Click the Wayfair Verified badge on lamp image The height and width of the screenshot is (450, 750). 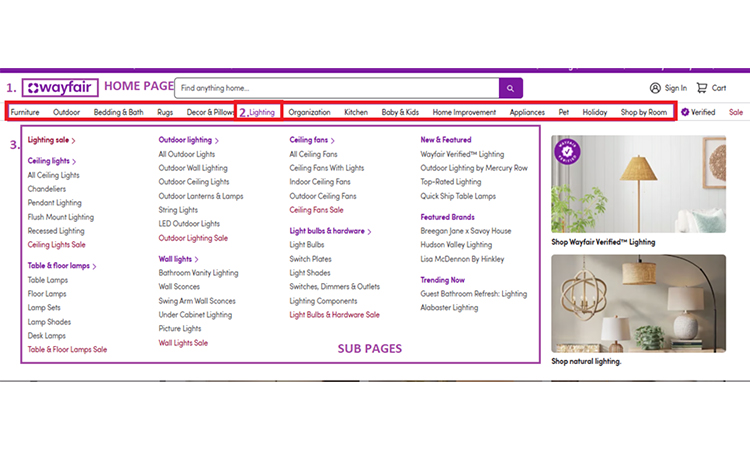pyautogui.click(x=567, y=152)
